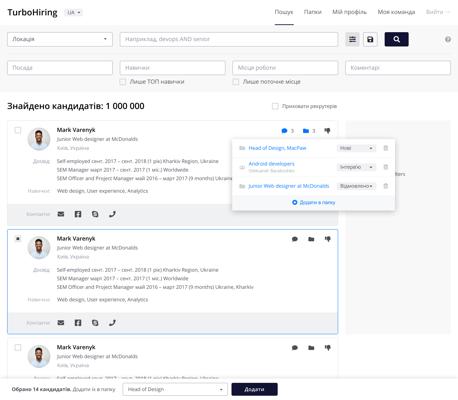
Task: Open the help question mark icon
Action: [x=448, y=39]
